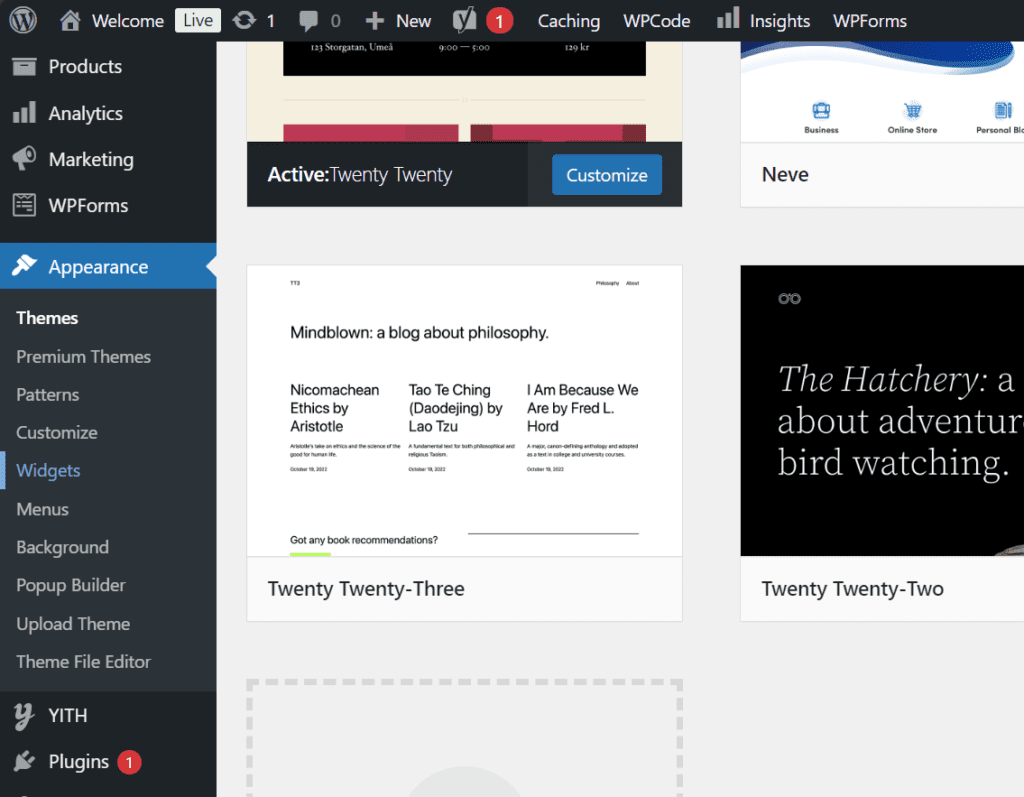Open WPForms in the top admin bar
The image size is (1024, 797).
coord(870,21)
